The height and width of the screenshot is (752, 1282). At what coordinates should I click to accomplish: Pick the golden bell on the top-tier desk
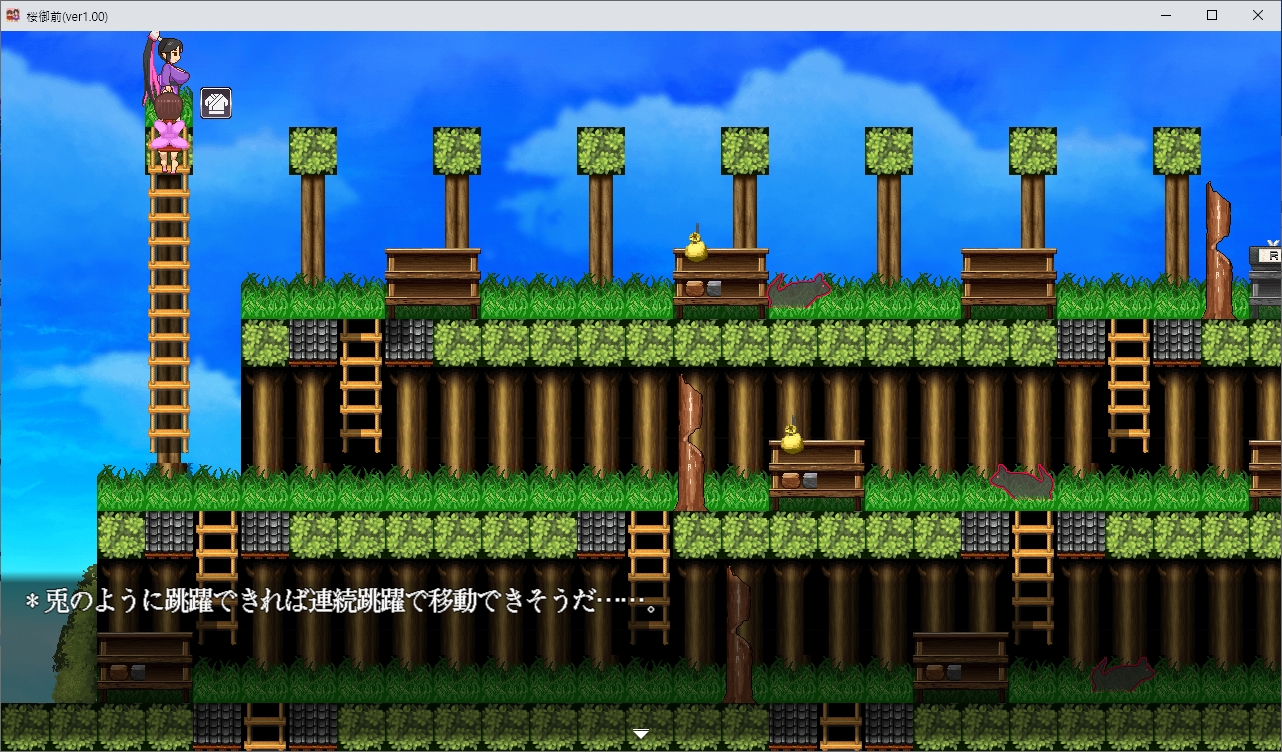click(696, 244)
